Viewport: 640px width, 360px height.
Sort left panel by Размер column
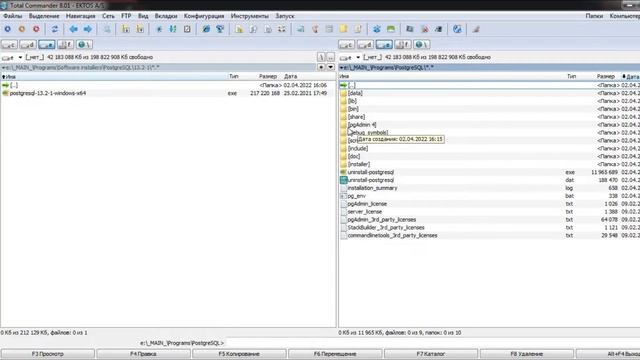tap(267, 76)
